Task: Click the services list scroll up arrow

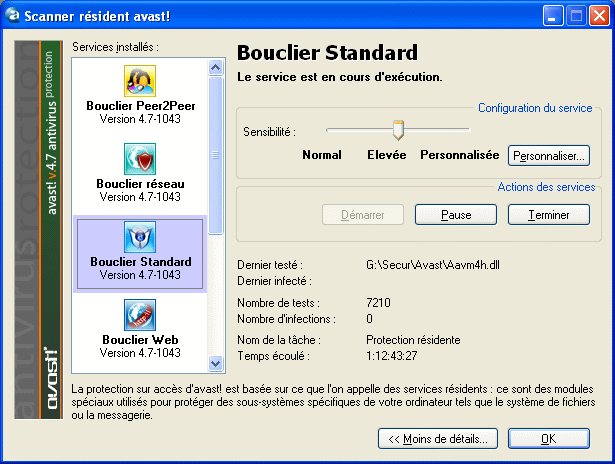Action: (215, 67)
